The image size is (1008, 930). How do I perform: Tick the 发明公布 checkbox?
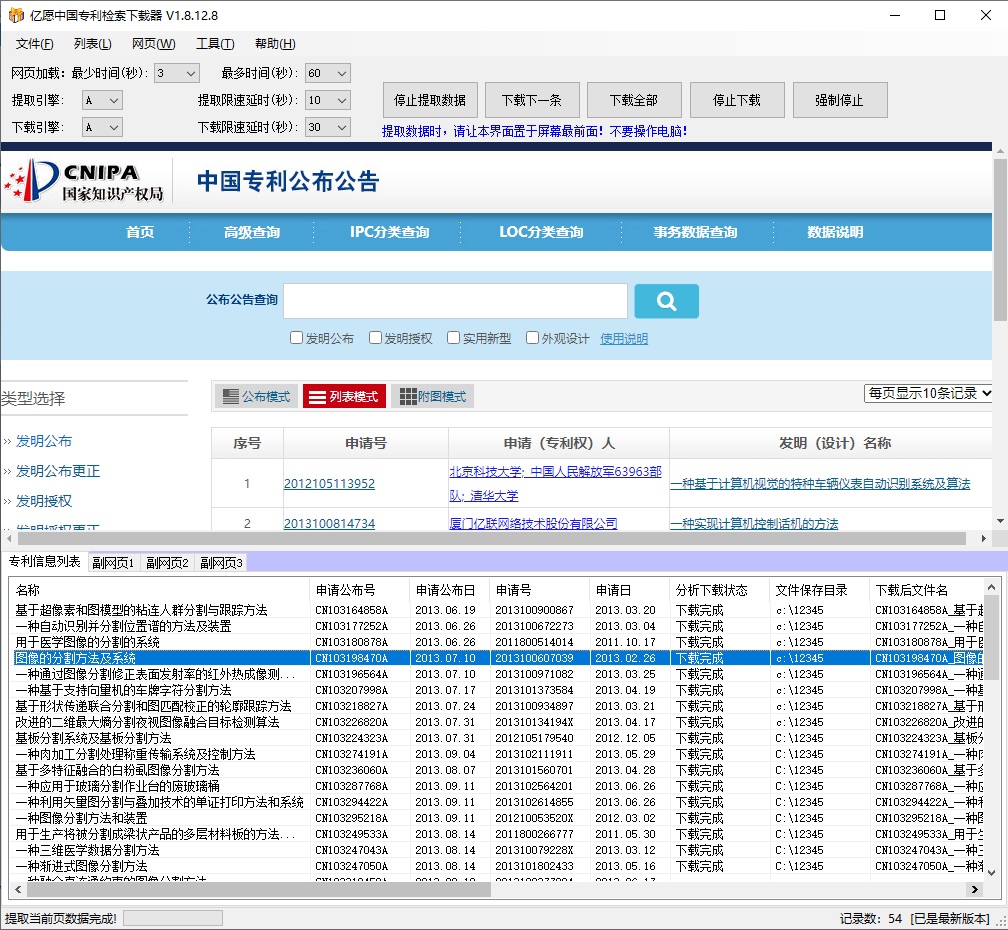pos(296,337)
